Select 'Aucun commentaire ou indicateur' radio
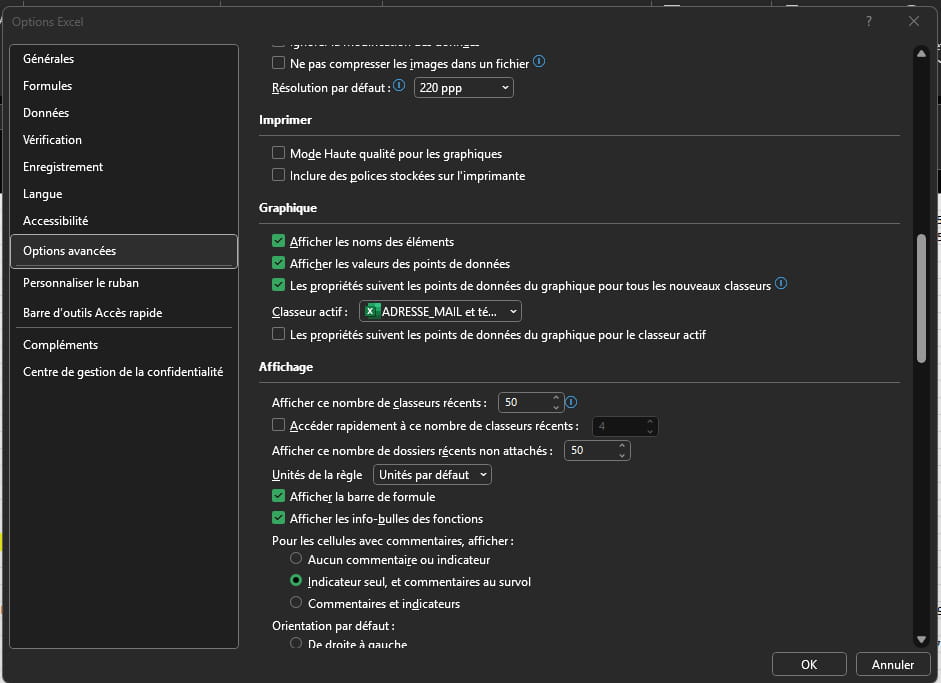Image resolution: width=941 pixels, height=683 pixels. pos(296,558)
